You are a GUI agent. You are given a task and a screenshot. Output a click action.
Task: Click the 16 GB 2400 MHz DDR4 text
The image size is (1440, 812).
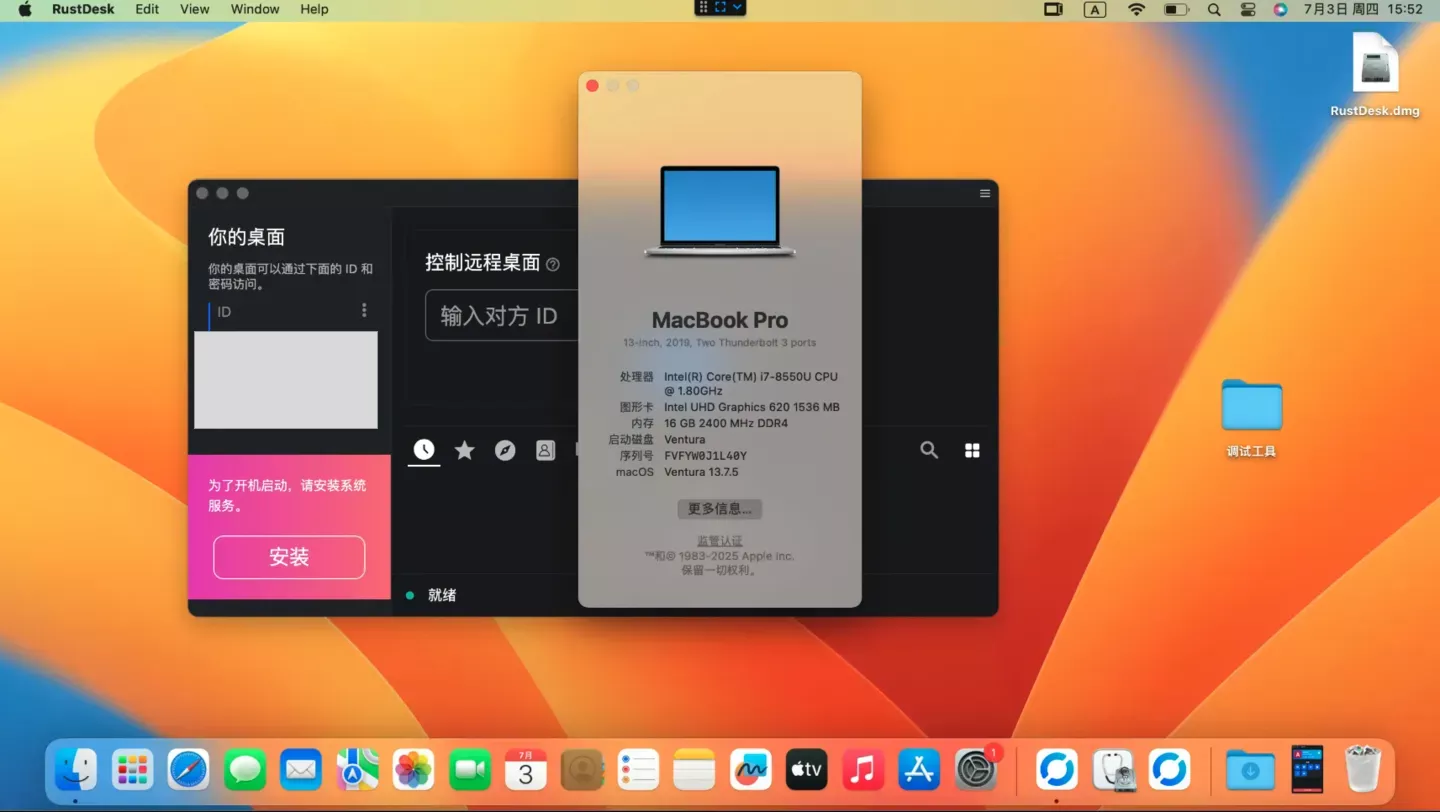tap(726, 424)
